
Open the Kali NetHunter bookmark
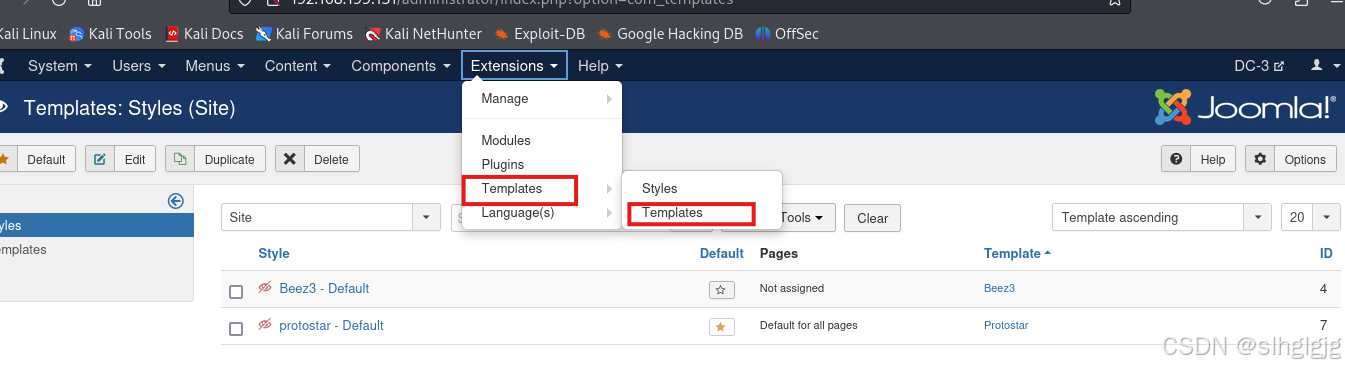click(x=424, y=34)
